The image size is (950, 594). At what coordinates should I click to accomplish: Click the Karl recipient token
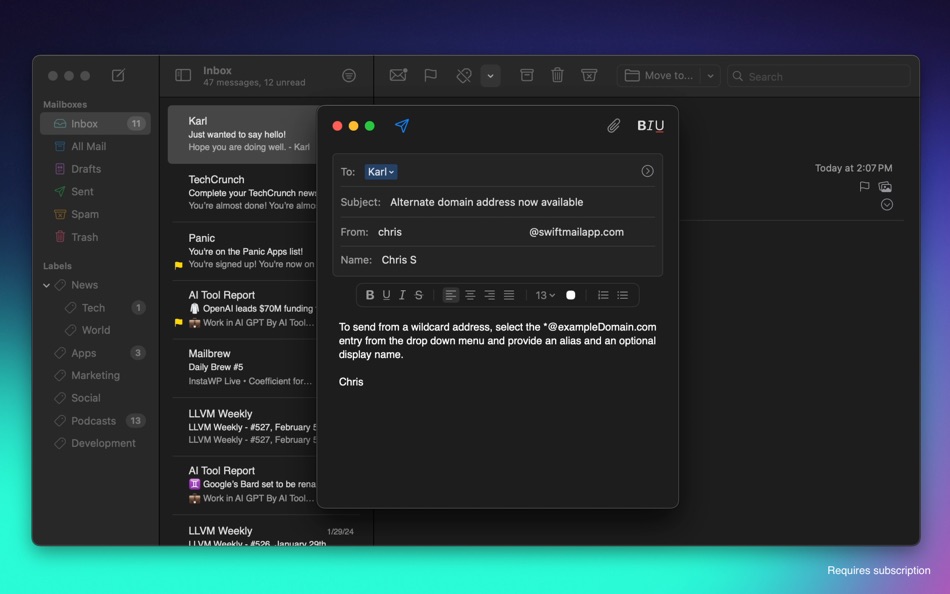380,172
